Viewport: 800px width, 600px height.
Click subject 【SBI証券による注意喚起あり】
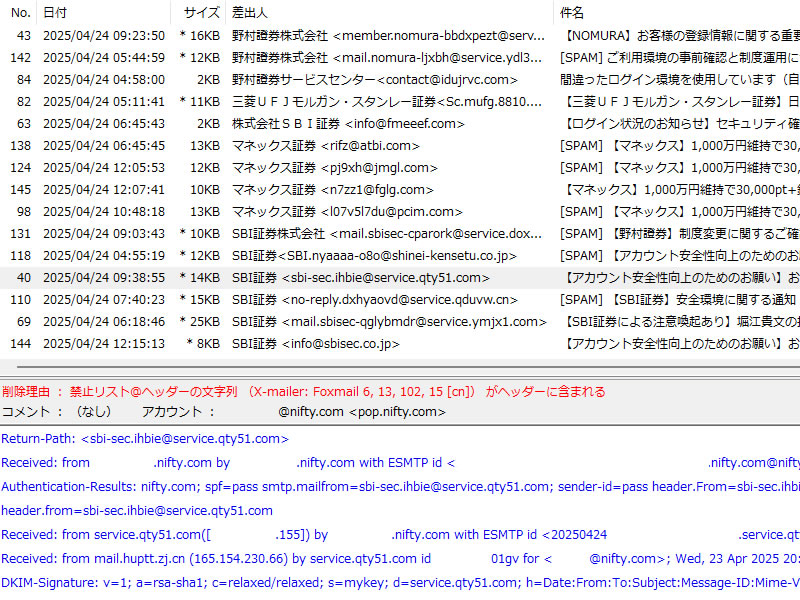[x=680, y=321]
